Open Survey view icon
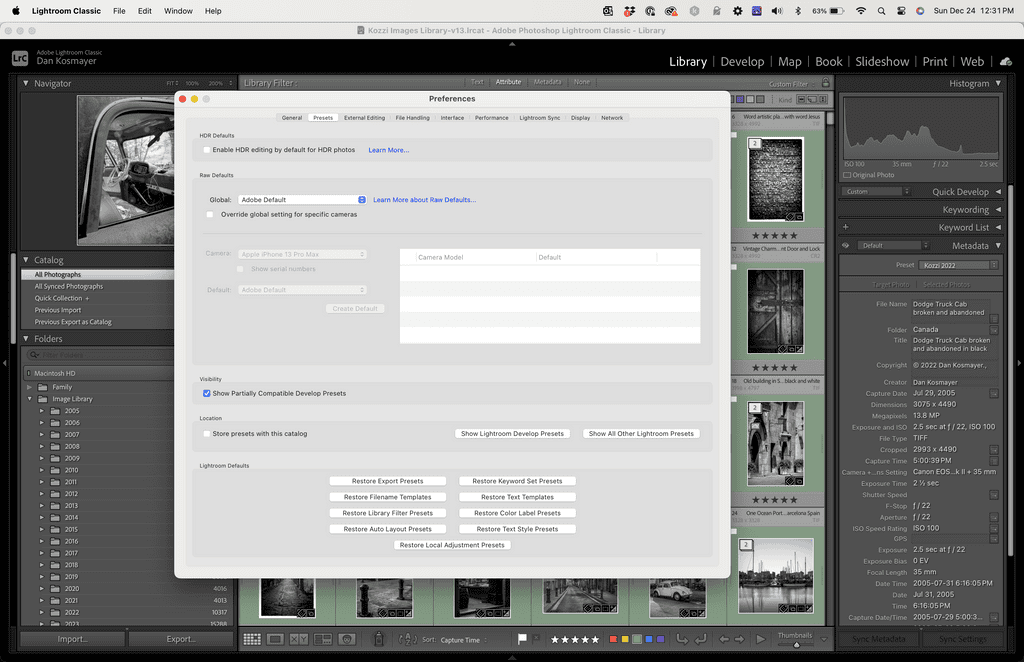This screenshot has width=1024, height=662. [x=323, y=640]
